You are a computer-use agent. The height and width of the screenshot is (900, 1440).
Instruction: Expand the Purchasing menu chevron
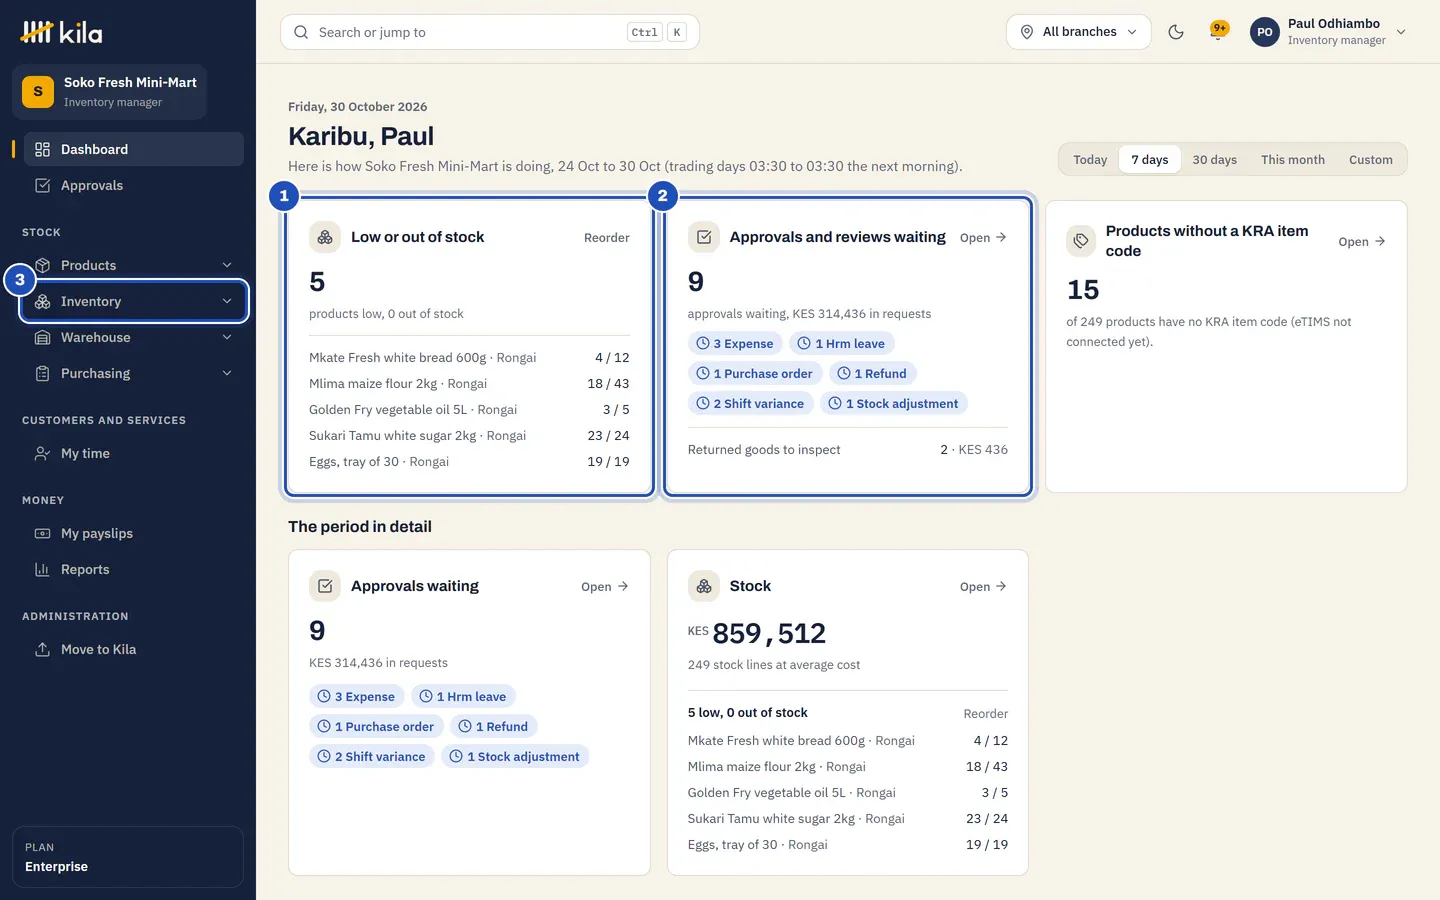[227, 373]
